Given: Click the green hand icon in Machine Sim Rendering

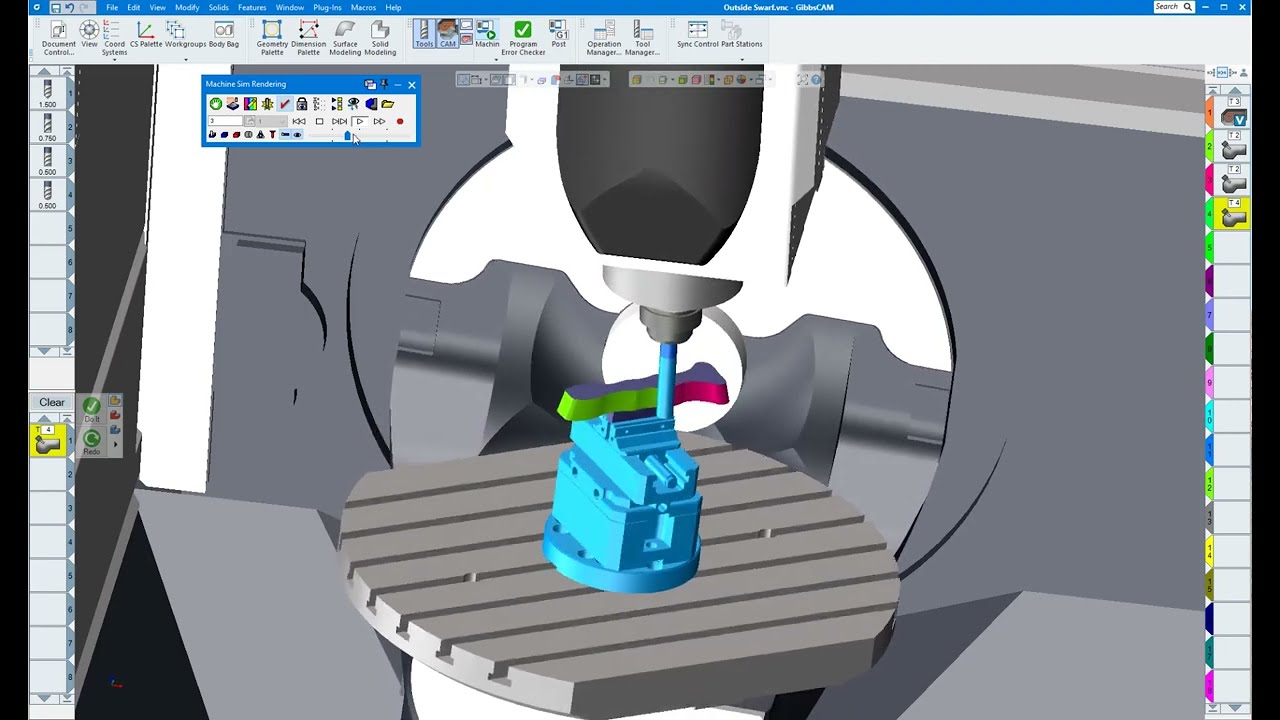Looking at the screenshot, I should pyautogui.click(x=215, y=104).
